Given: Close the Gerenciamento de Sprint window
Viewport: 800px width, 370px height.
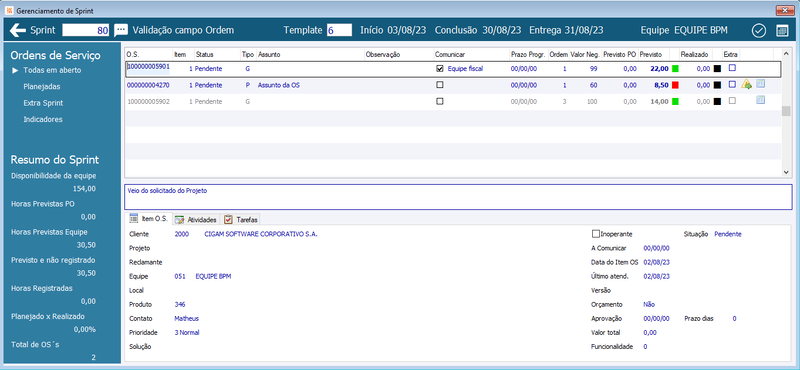Looking at the screenshot, I should pyautogui.click(x=785, y=10).
